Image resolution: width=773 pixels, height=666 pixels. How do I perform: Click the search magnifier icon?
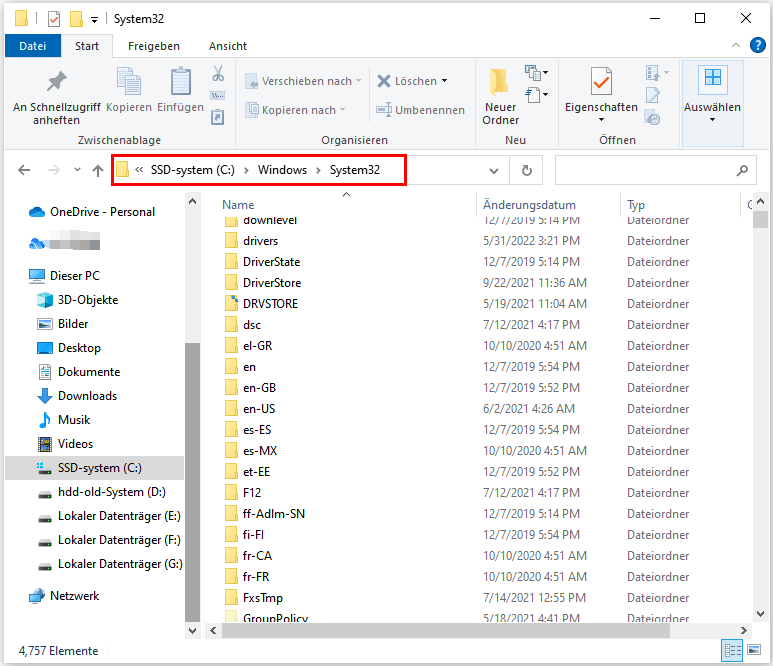pos(742,171)
